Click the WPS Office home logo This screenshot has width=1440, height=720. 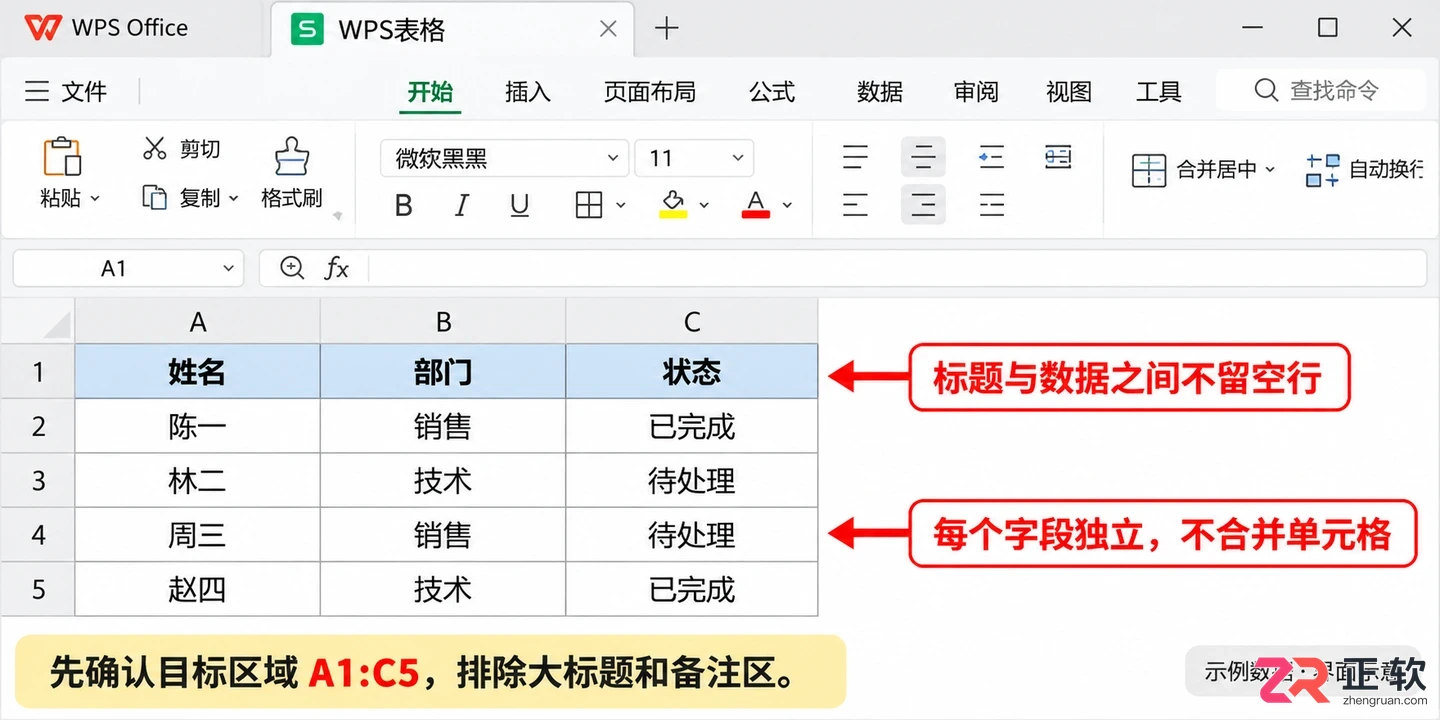point(42,28)
